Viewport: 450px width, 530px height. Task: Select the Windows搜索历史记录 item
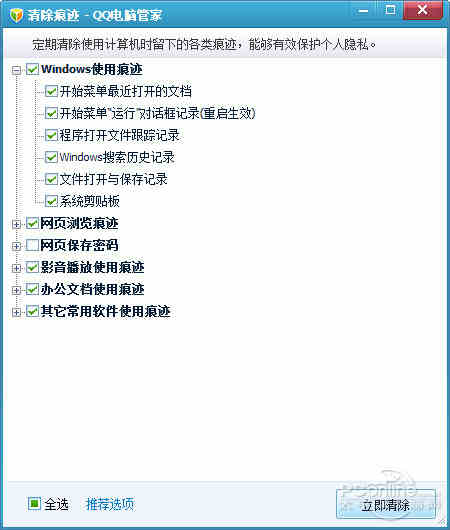tap(117, 157)
